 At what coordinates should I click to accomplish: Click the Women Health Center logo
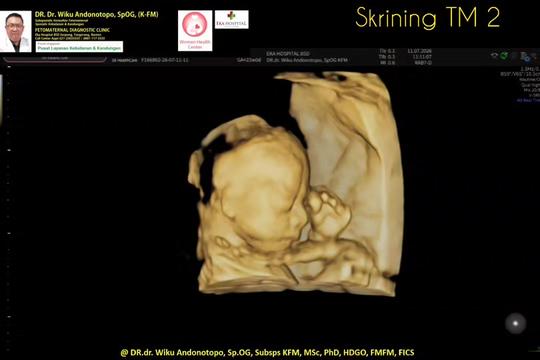pyautogui.click(x=195, y=31)
